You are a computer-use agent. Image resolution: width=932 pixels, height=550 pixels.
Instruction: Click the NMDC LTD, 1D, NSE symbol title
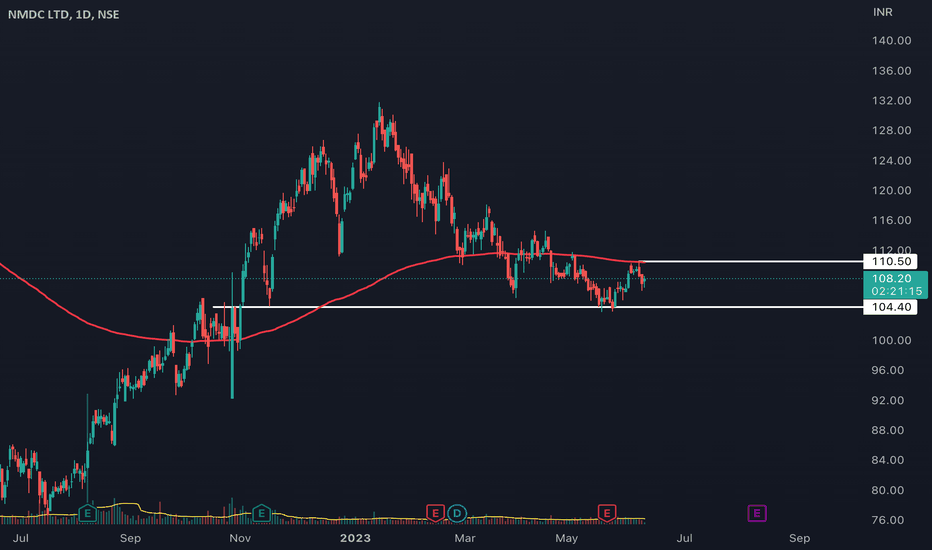[x=64, y=14]
